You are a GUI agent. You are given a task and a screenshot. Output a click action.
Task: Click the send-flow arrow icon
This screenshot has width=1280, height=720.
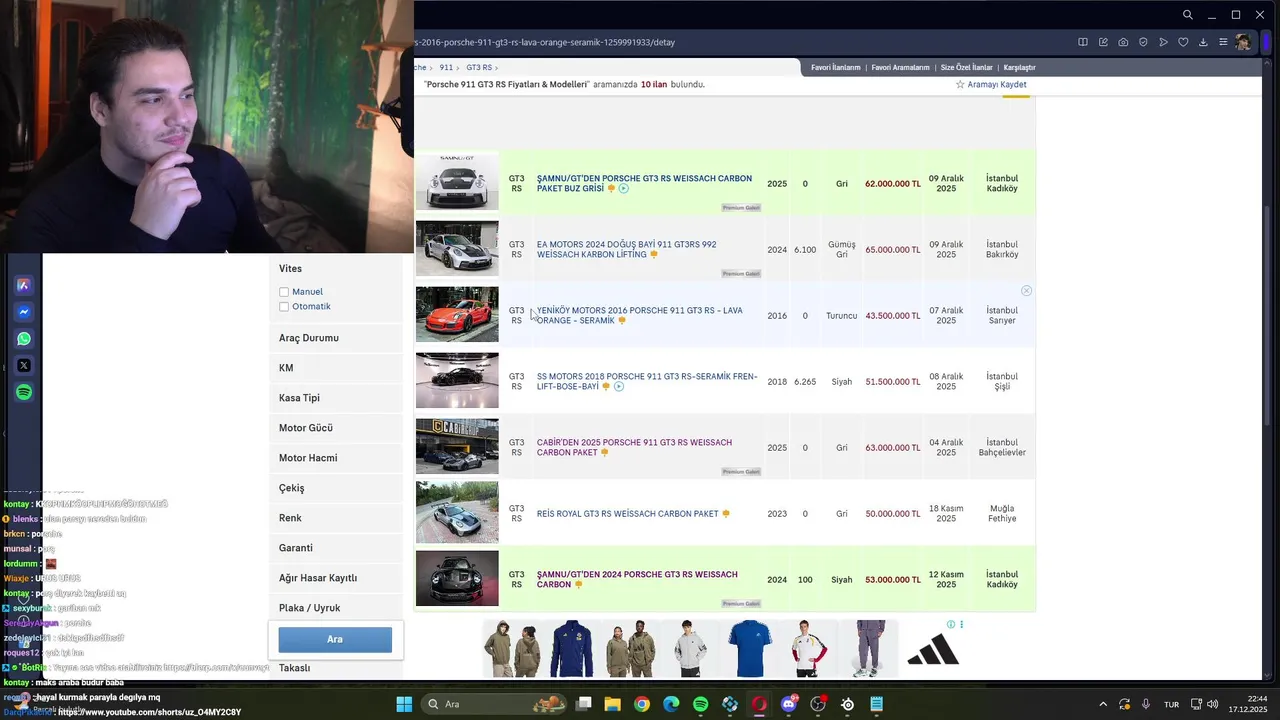pos(1163,42)
